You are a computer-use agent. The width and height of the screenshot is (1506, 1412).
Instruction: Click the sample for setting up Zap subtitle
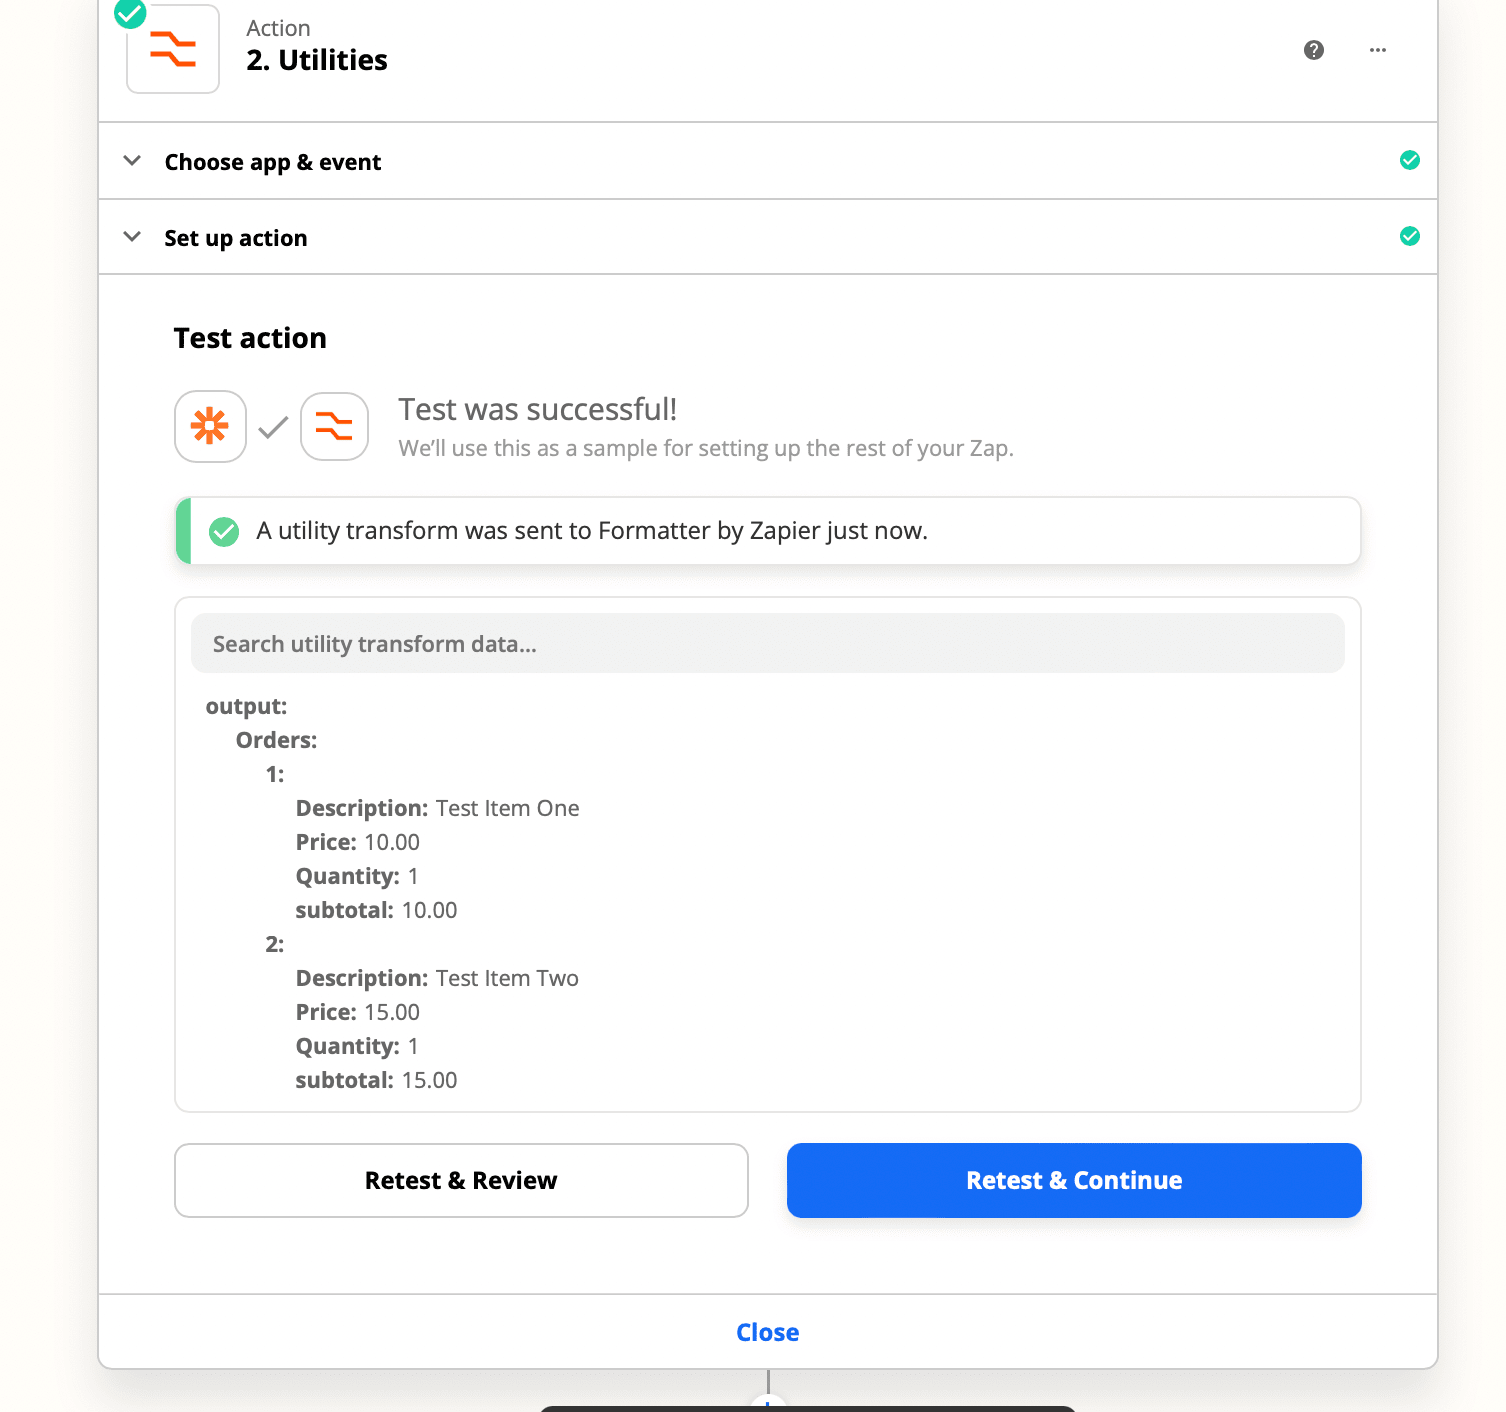(x=706, y=448)
